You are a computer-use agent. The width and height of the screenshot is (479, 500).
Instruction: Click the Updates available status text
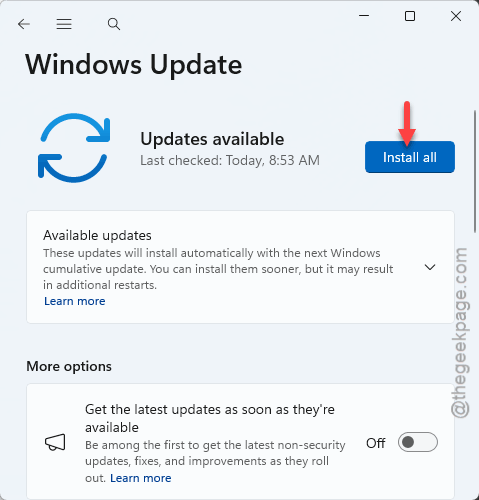point(212,139)
